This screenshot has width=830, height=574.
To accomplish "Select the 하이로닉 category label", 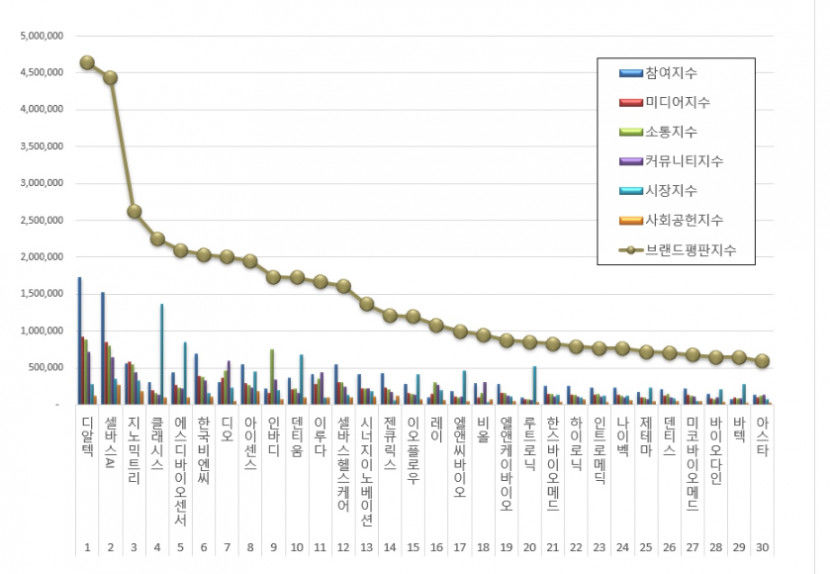I will click(576, 443).
